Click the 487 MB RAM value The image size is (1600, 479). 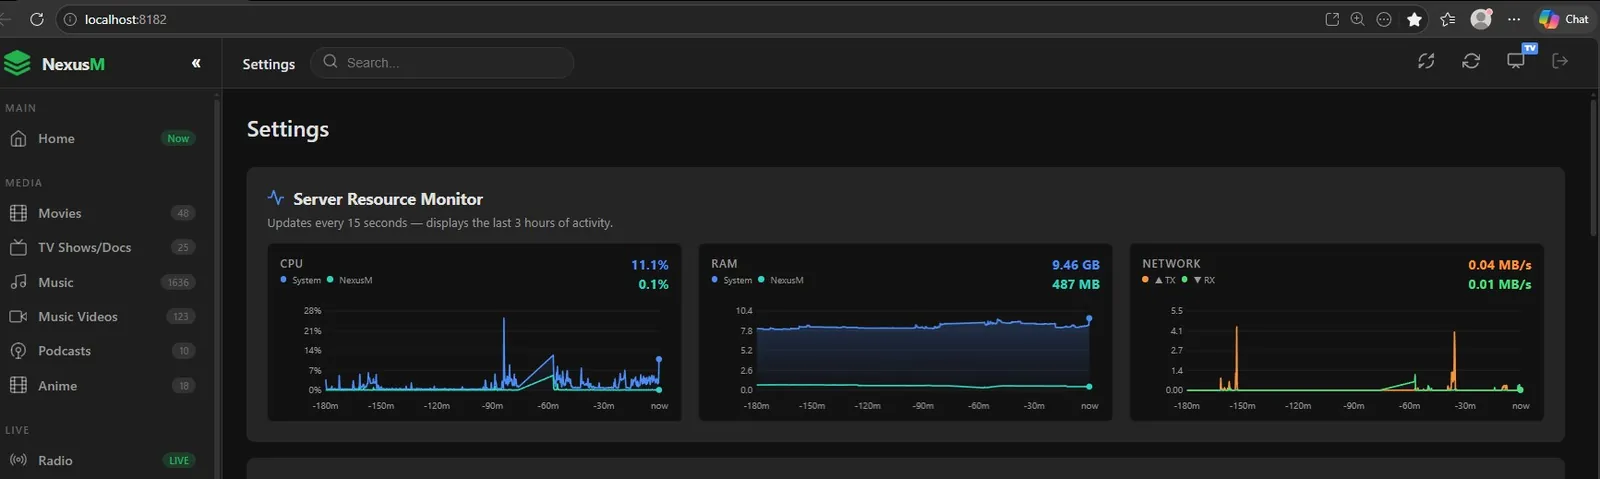click(1076, 284)
